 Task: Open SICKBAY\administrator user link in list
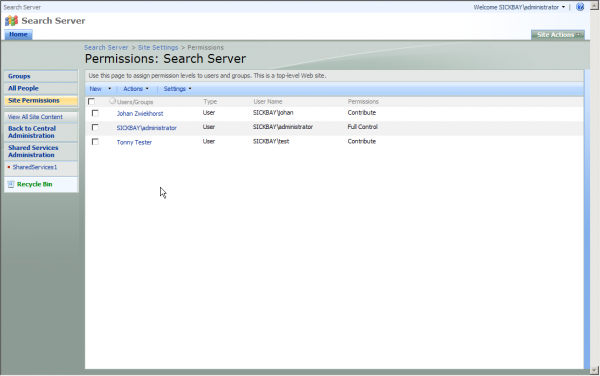pyautogui.click(x=147, y=128)
